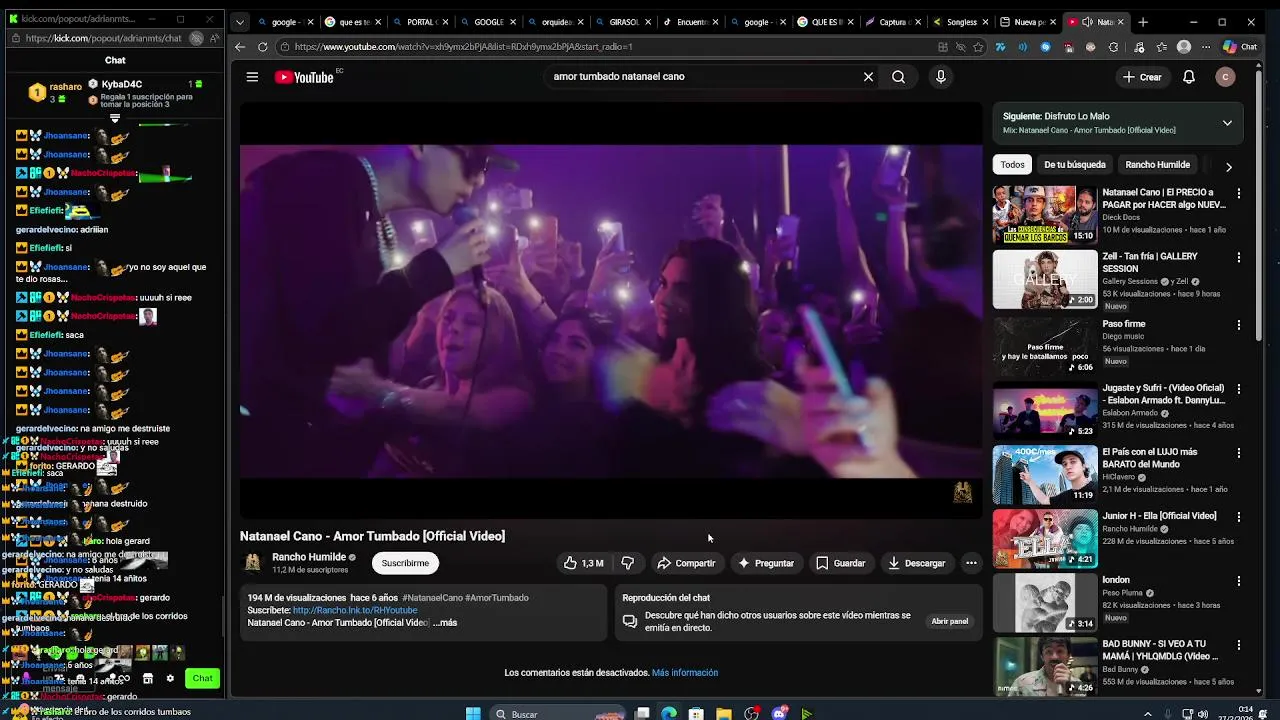Click green Chat send button in Kick
Screen dimensions: 1280x720
click(x=203, y=678)
